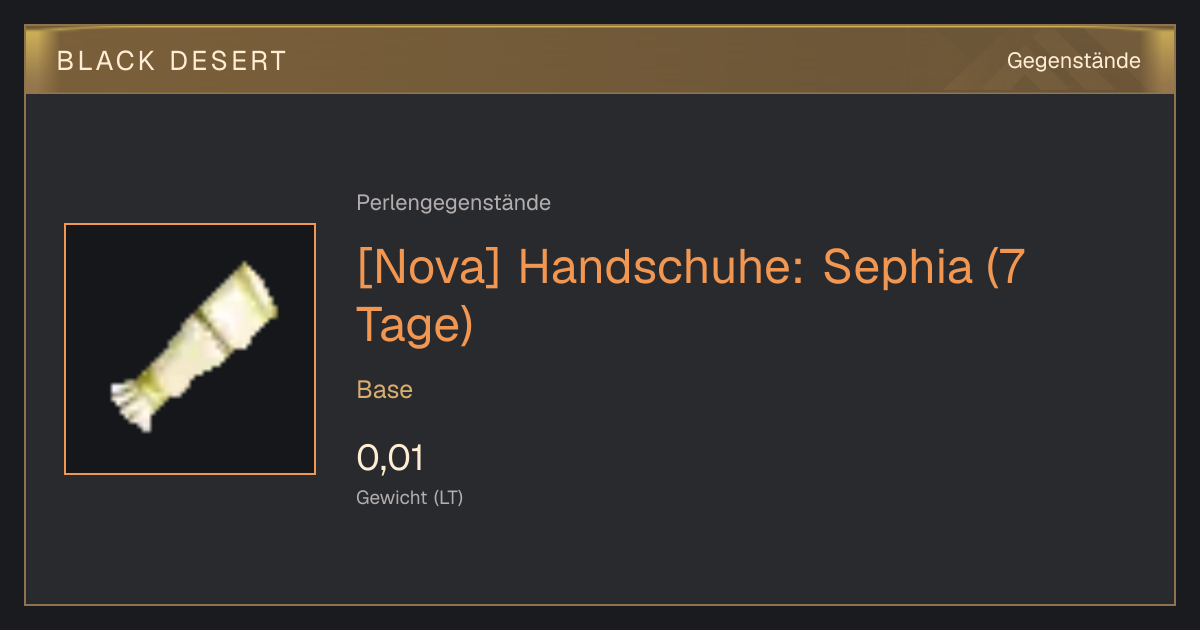Click the fringed cuff of the glove icon

click(x=132, y=404)
